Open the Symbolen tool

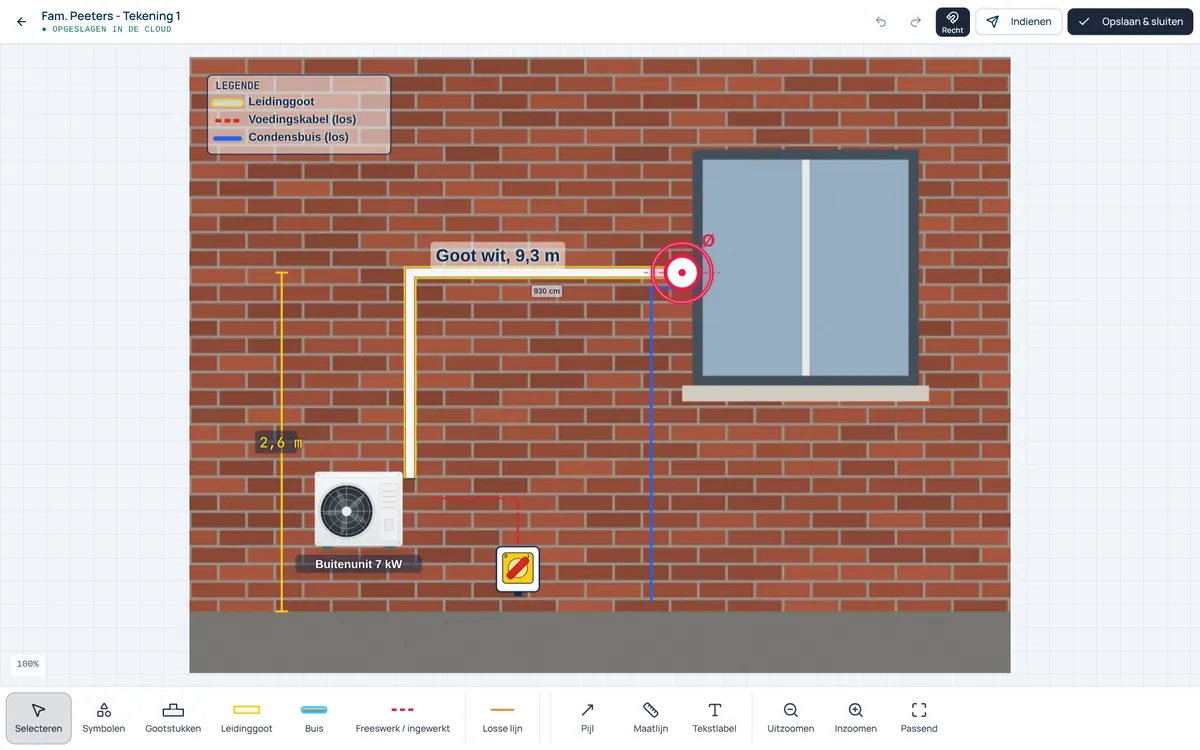(104, 718)
